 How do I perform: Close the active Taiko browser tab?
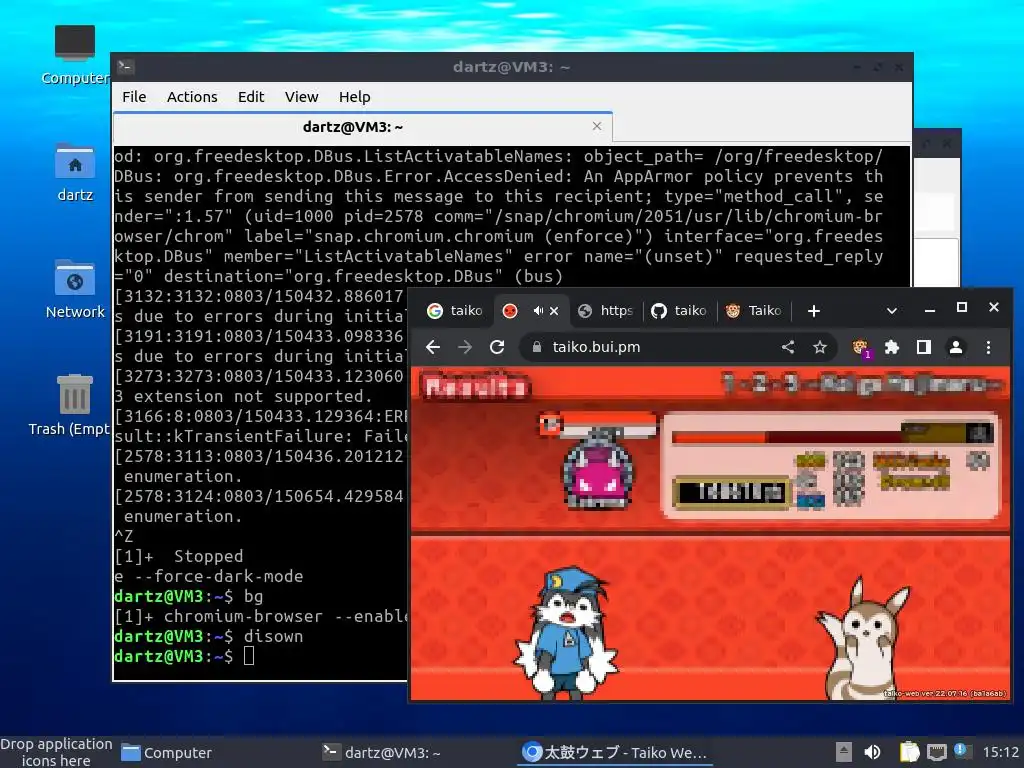pyautogui.click(x=554, y=311)
